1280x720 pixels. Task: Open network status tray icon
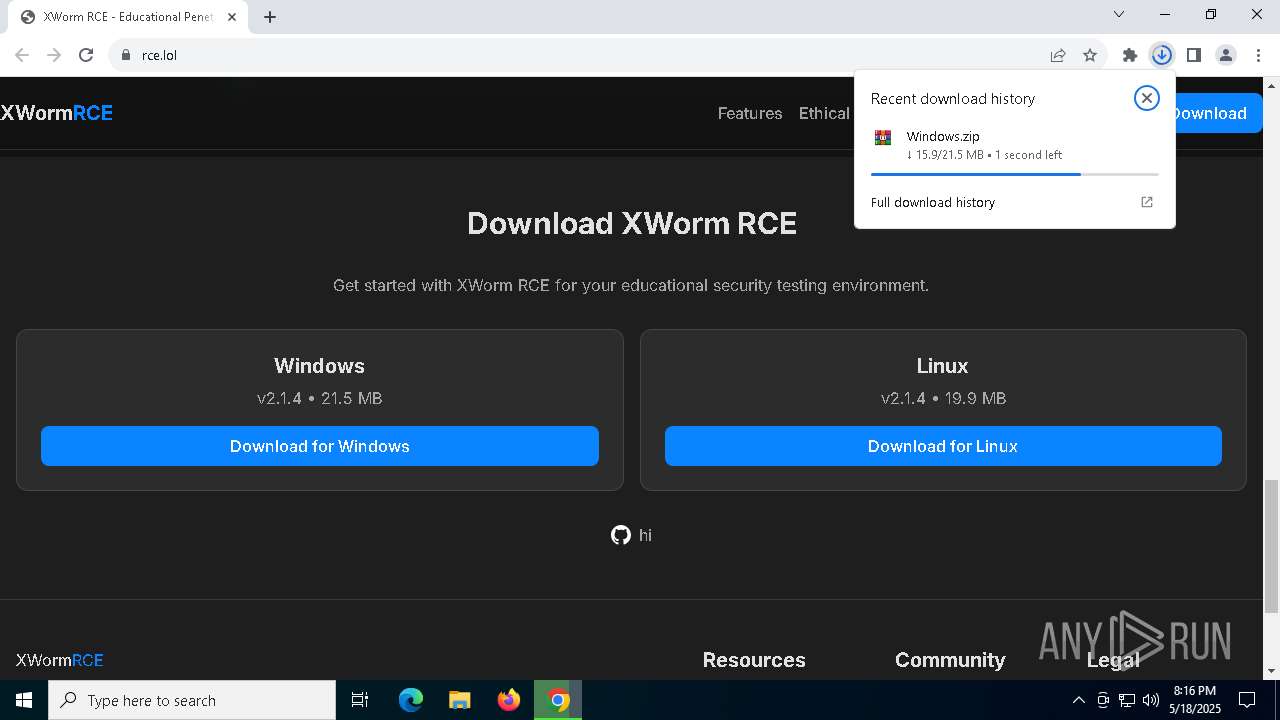(x=1127, y=700)
